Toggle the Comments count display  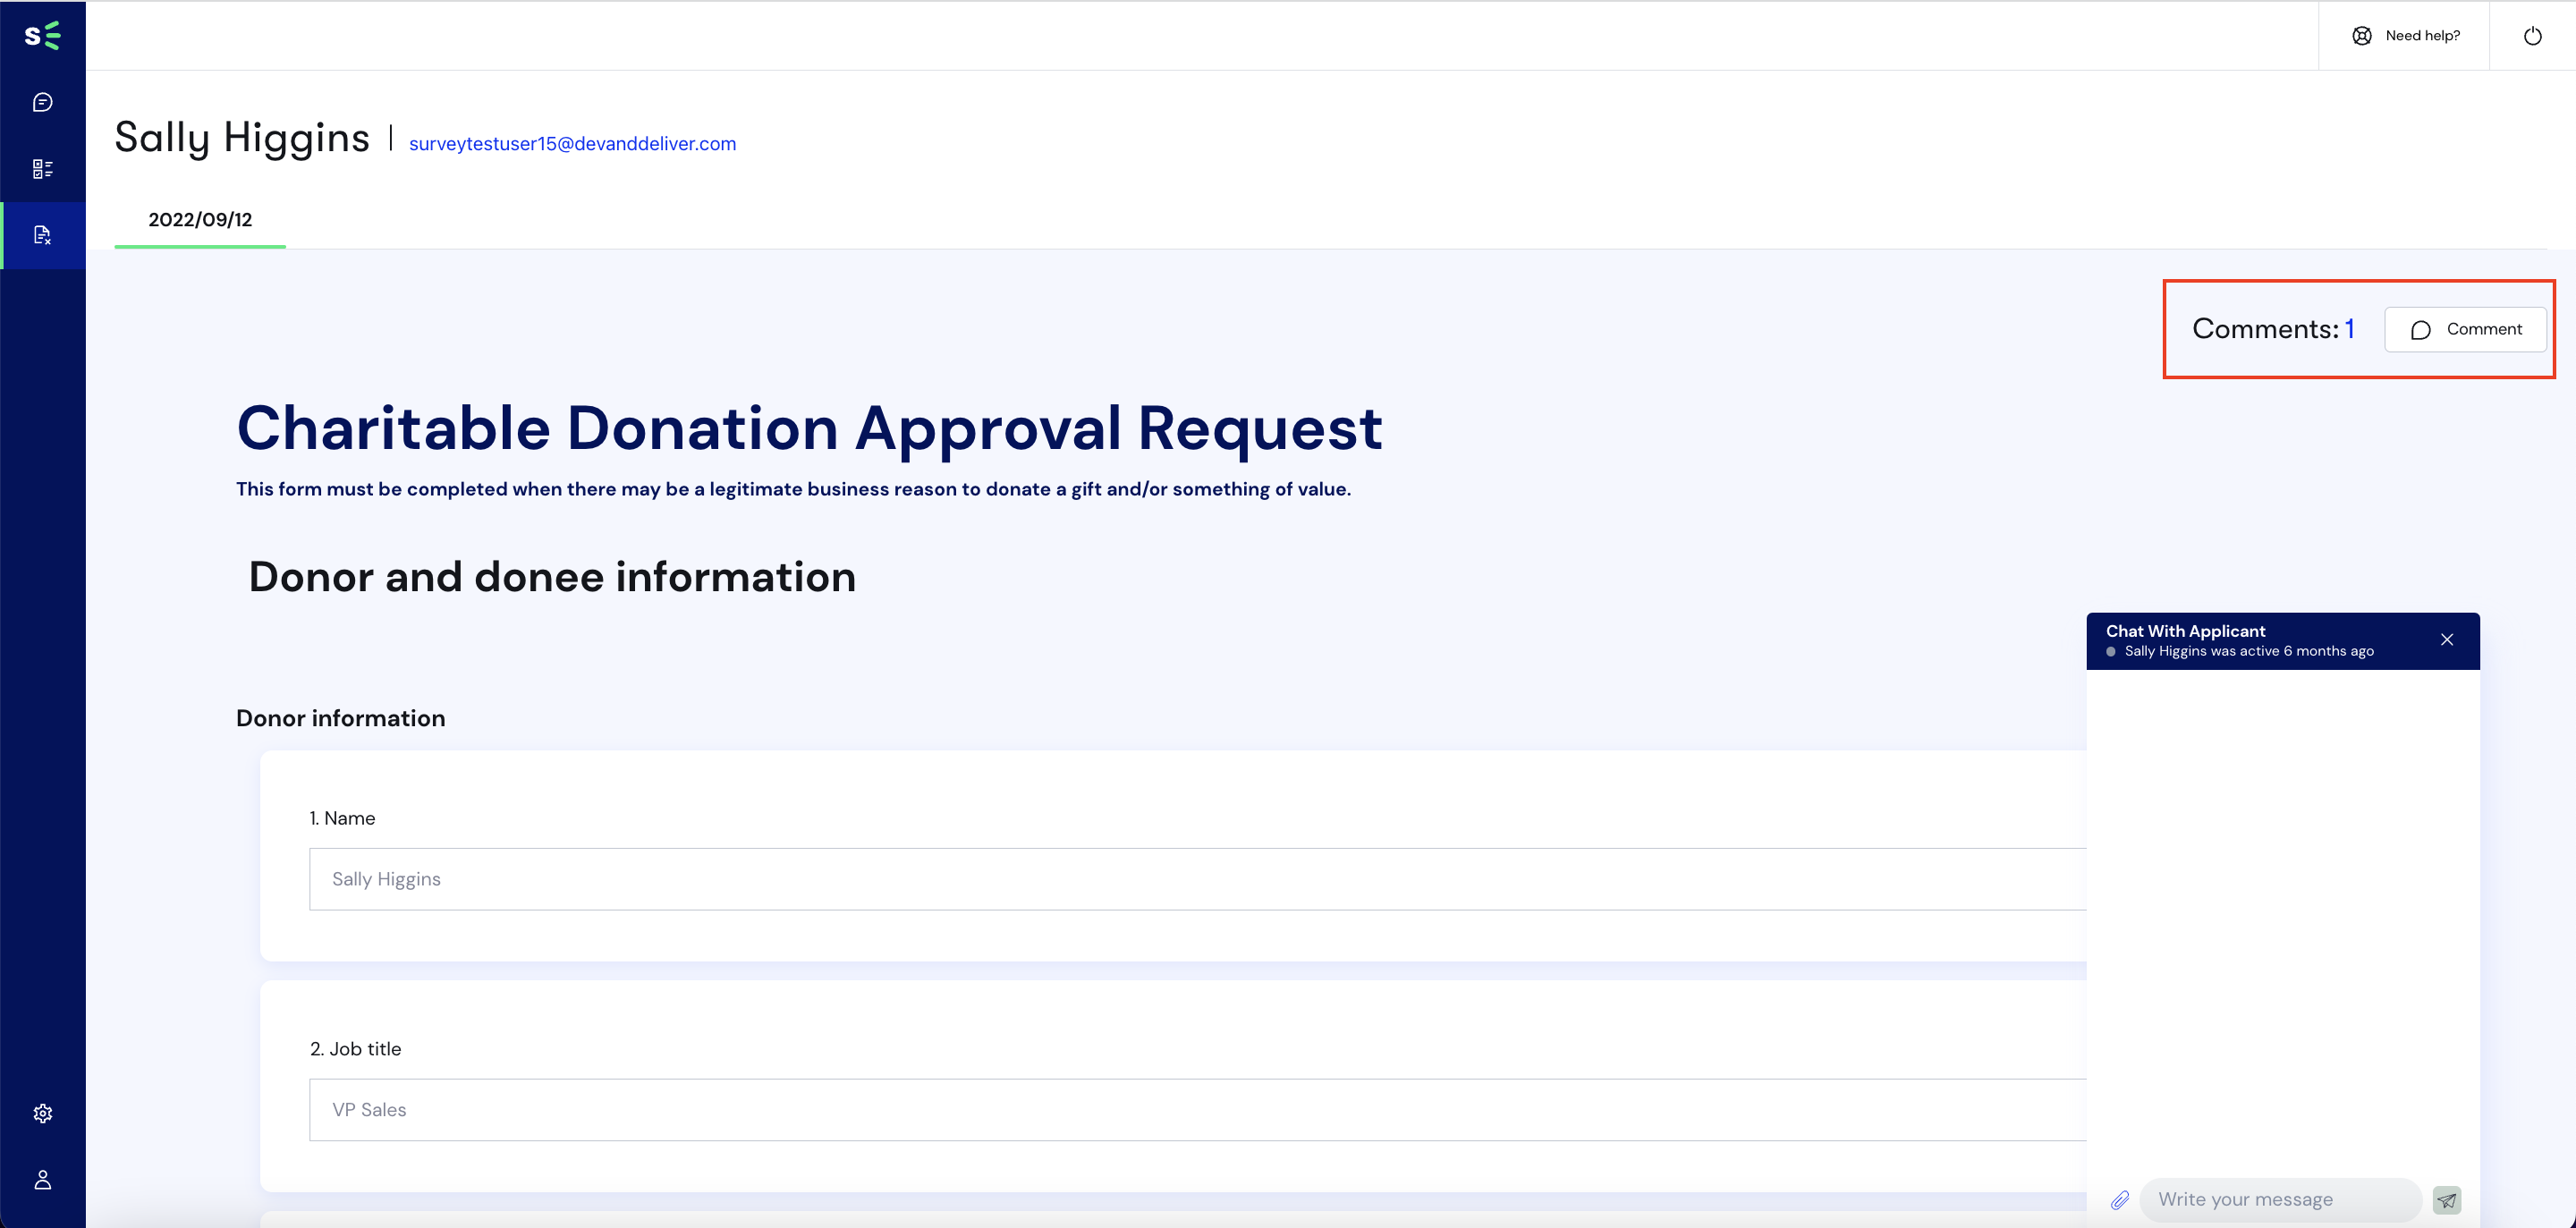point(2272,326)
